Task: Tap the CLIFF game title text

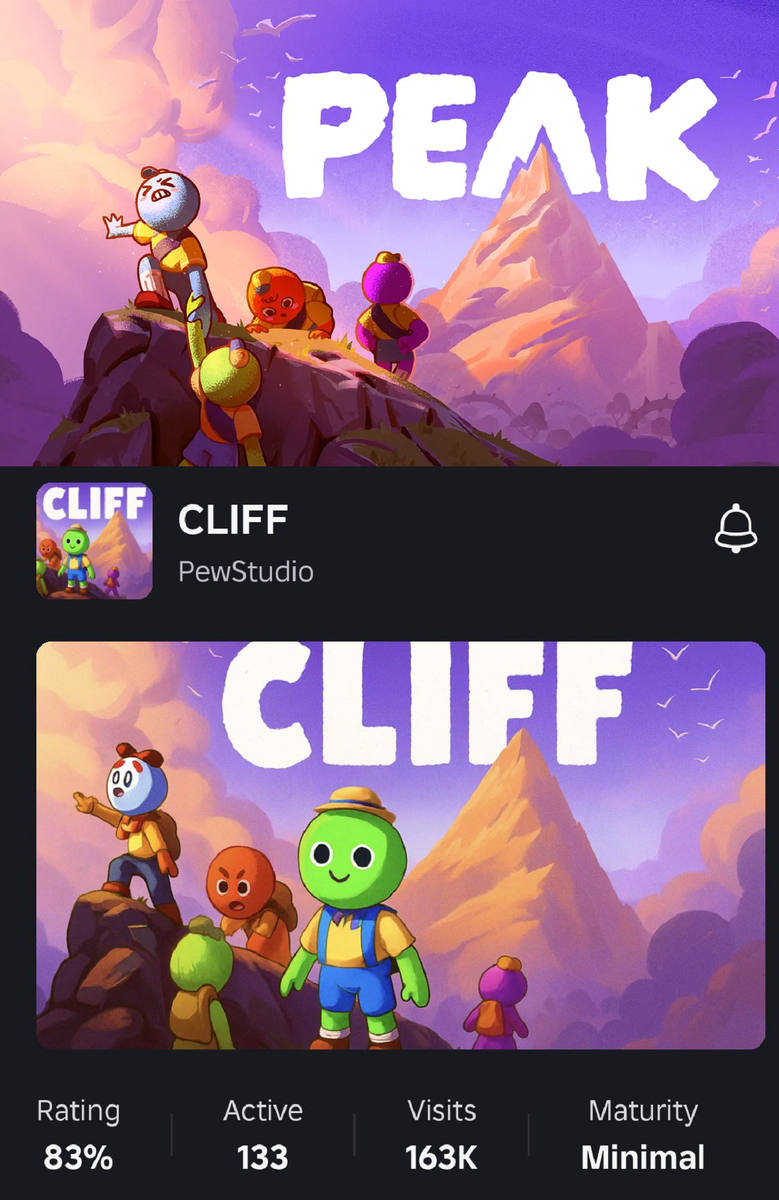Action: [x=233, y=519]
